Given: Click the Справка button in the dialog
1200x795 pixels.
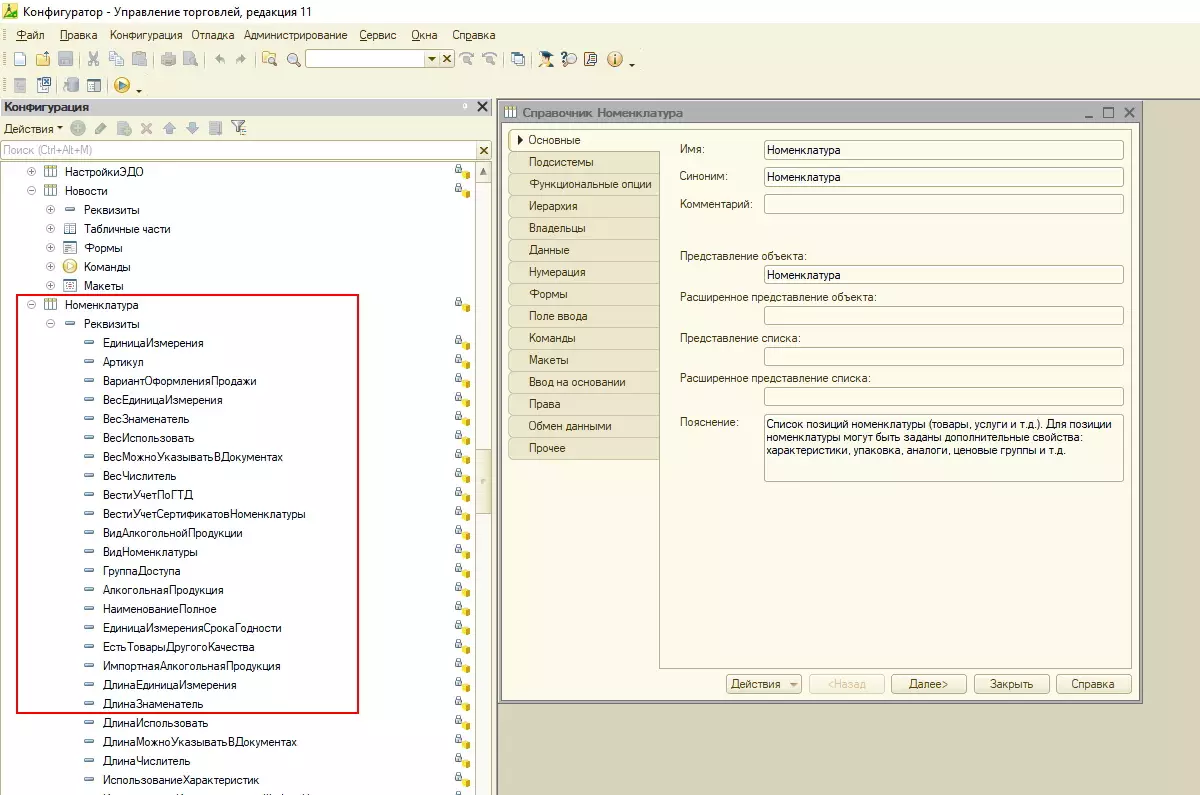Looking at the screenshot, I should (x=1092, y=684).
